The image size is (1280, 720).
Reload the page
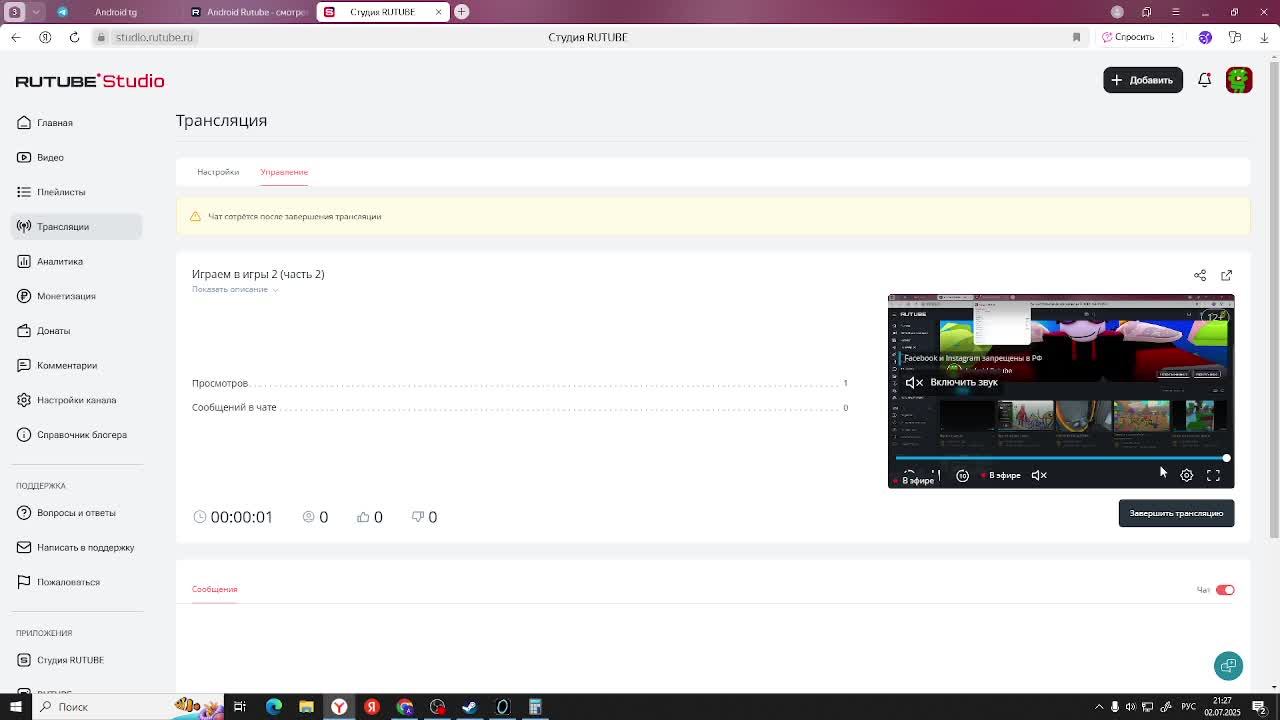coord(74,37)
